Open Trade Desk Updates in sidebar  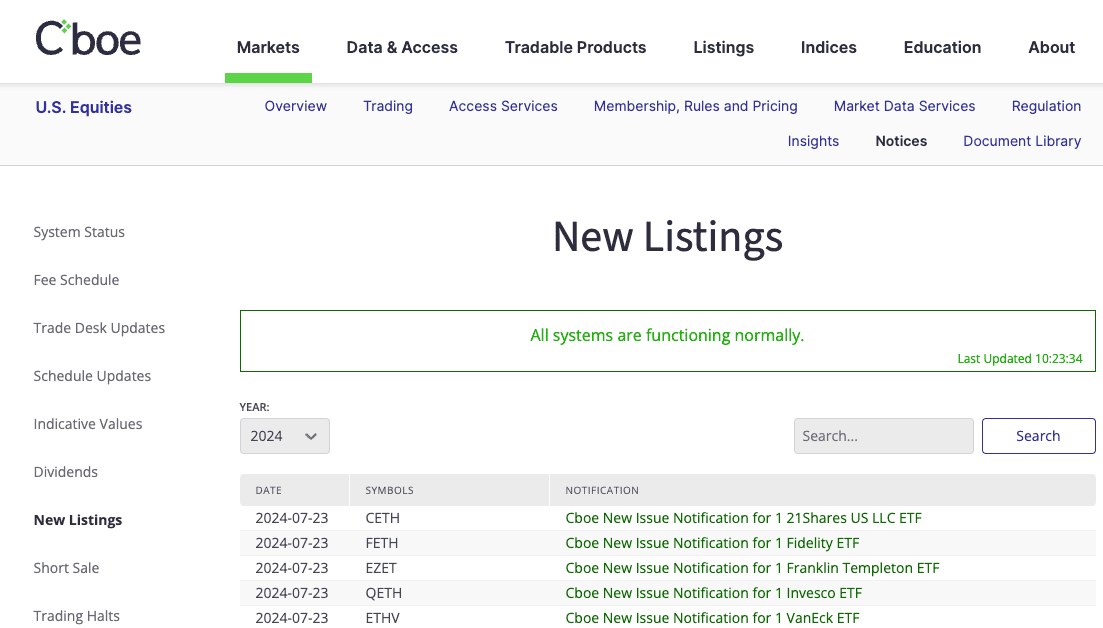point(99,328)
